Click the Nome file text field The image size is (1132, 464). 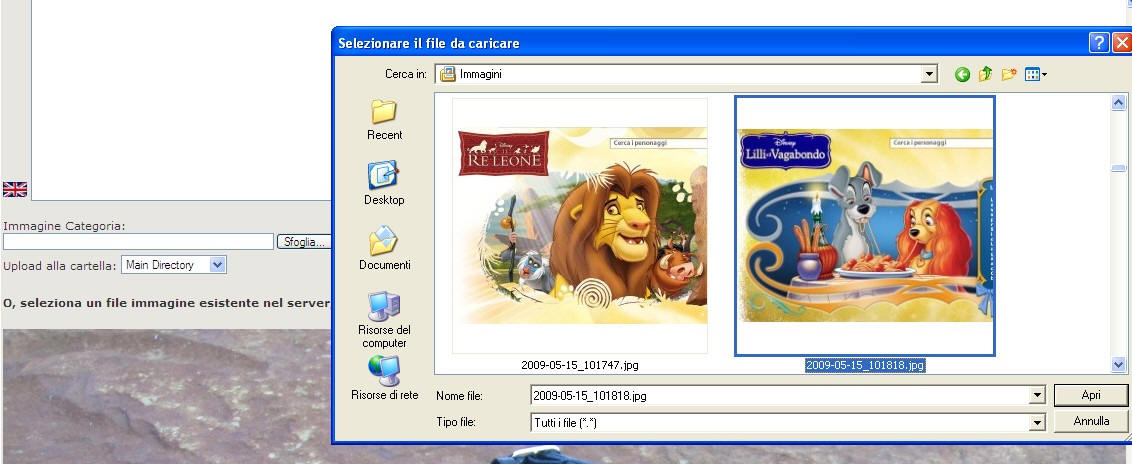pos(780,395)
